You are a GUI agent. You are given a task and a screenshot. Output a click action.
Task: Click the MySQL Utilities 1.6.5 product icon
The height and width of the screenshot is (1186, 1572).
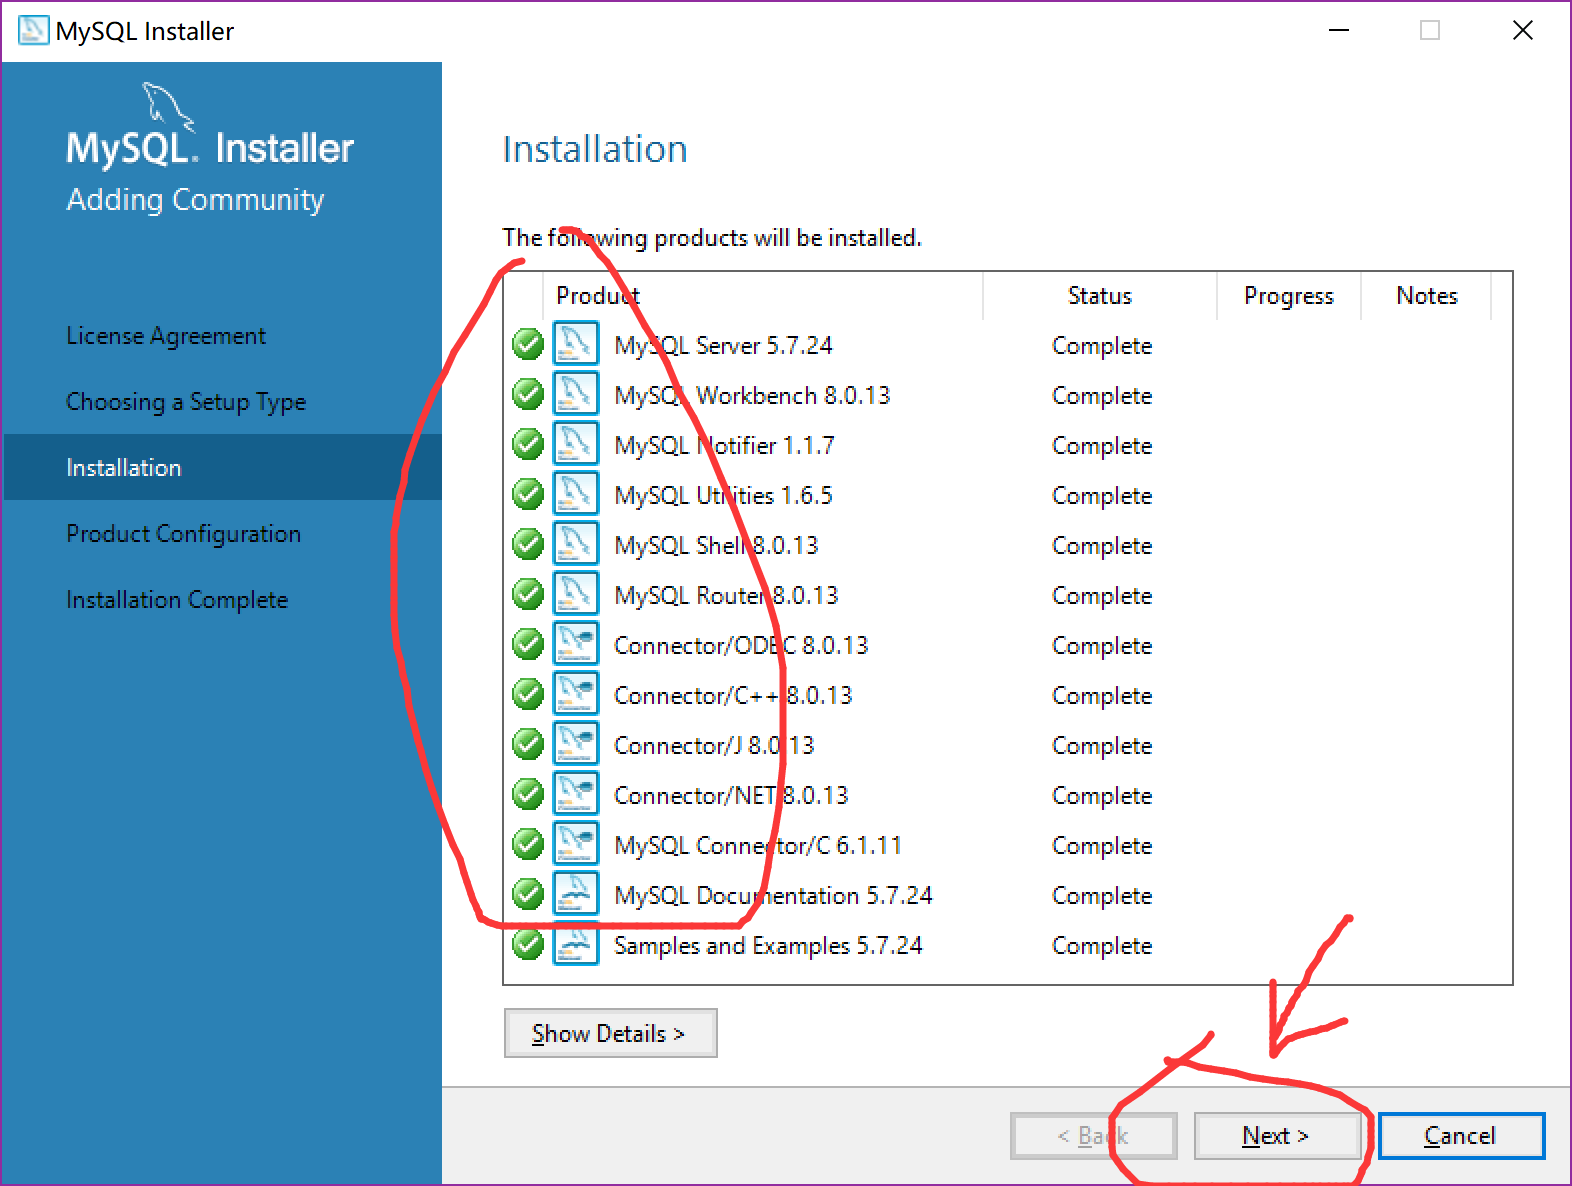[x=576, y=493]
